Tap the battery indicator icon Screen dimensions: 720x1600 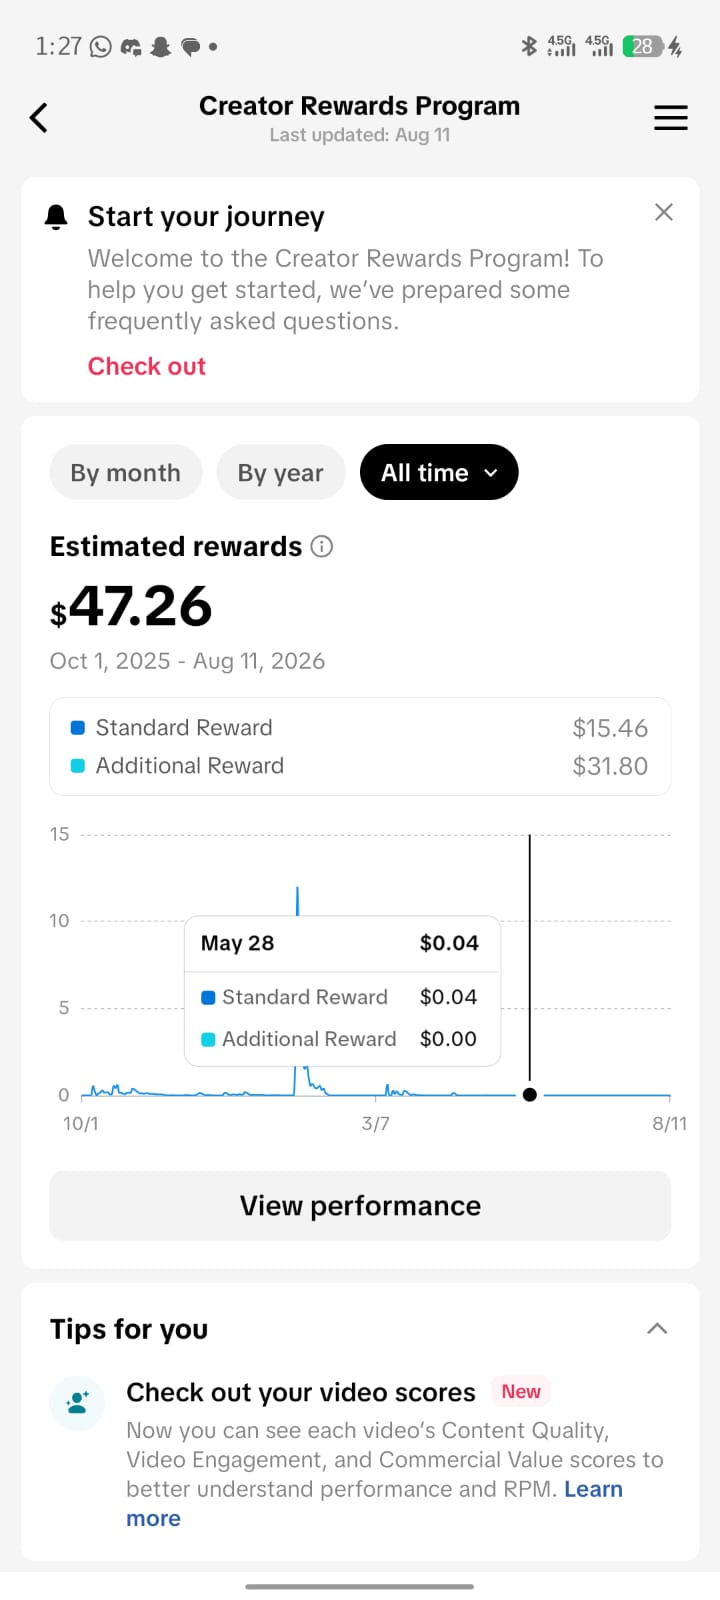pos(643,46)
